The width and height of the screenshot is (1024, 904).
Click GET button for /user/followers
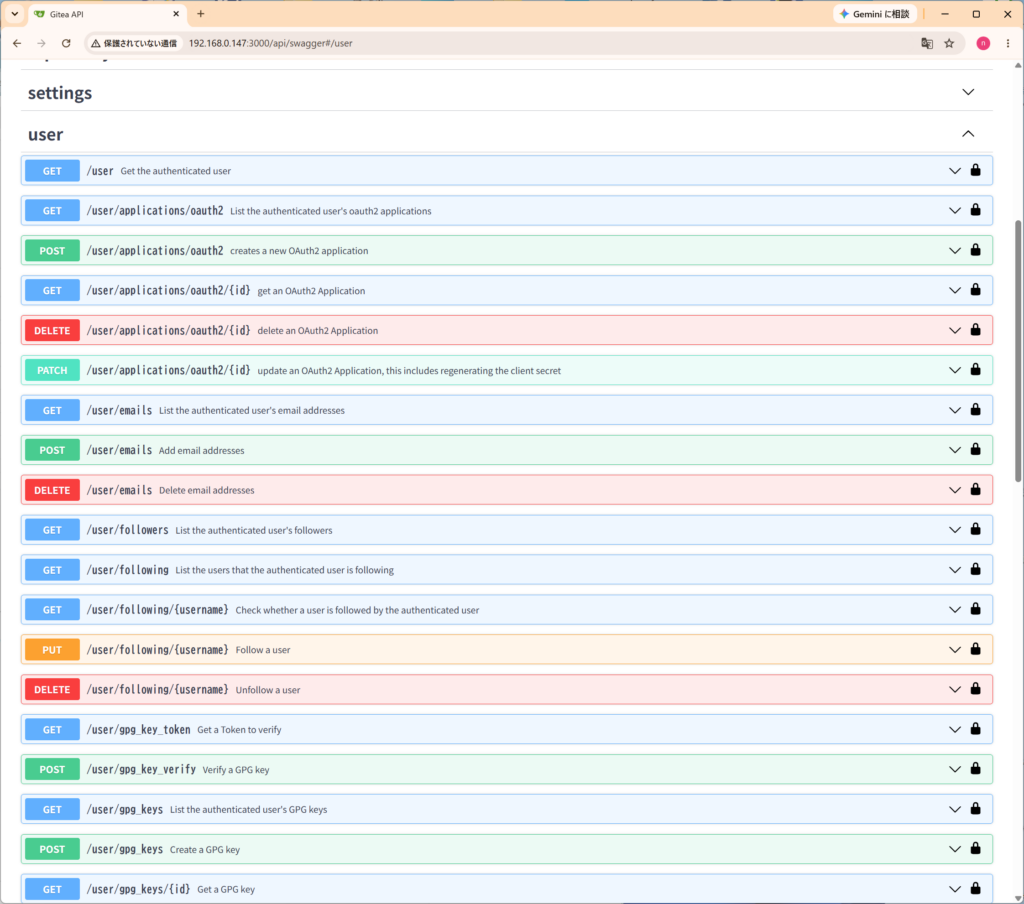click(52, 530)
